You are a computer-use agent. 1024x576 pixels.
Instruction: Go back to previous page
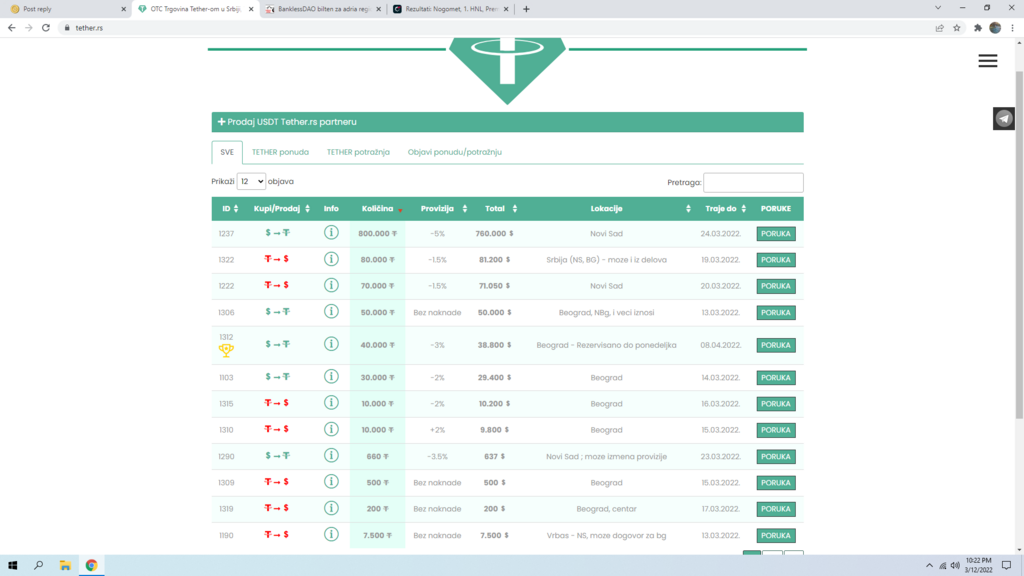pyautogui.click(x=12, y=27)
